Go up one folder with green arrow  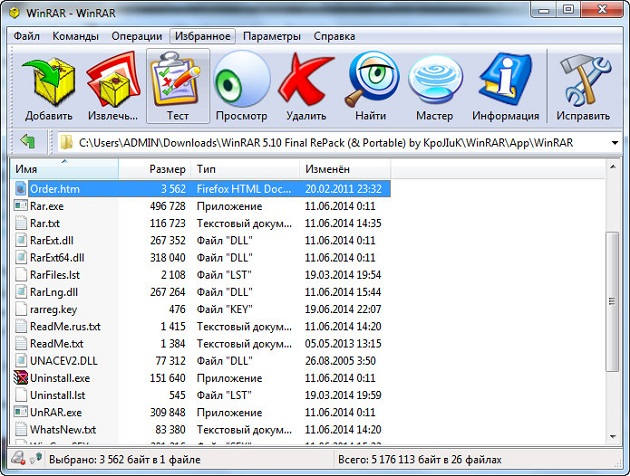pyautogui.click(x=28, y=141)
